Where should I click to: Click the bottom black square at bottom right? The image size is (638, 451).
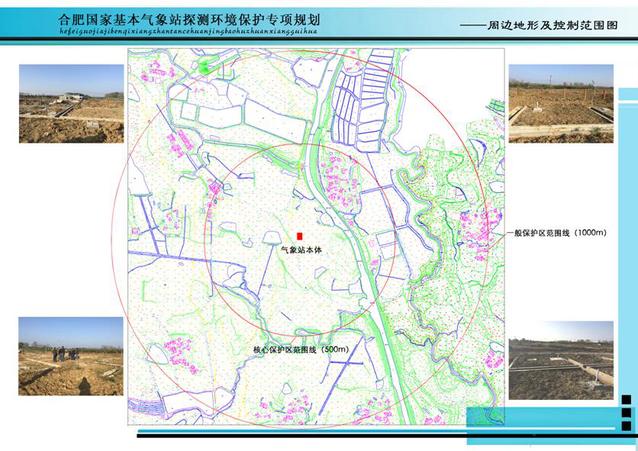pyautogui.click(x=626, y=425)
